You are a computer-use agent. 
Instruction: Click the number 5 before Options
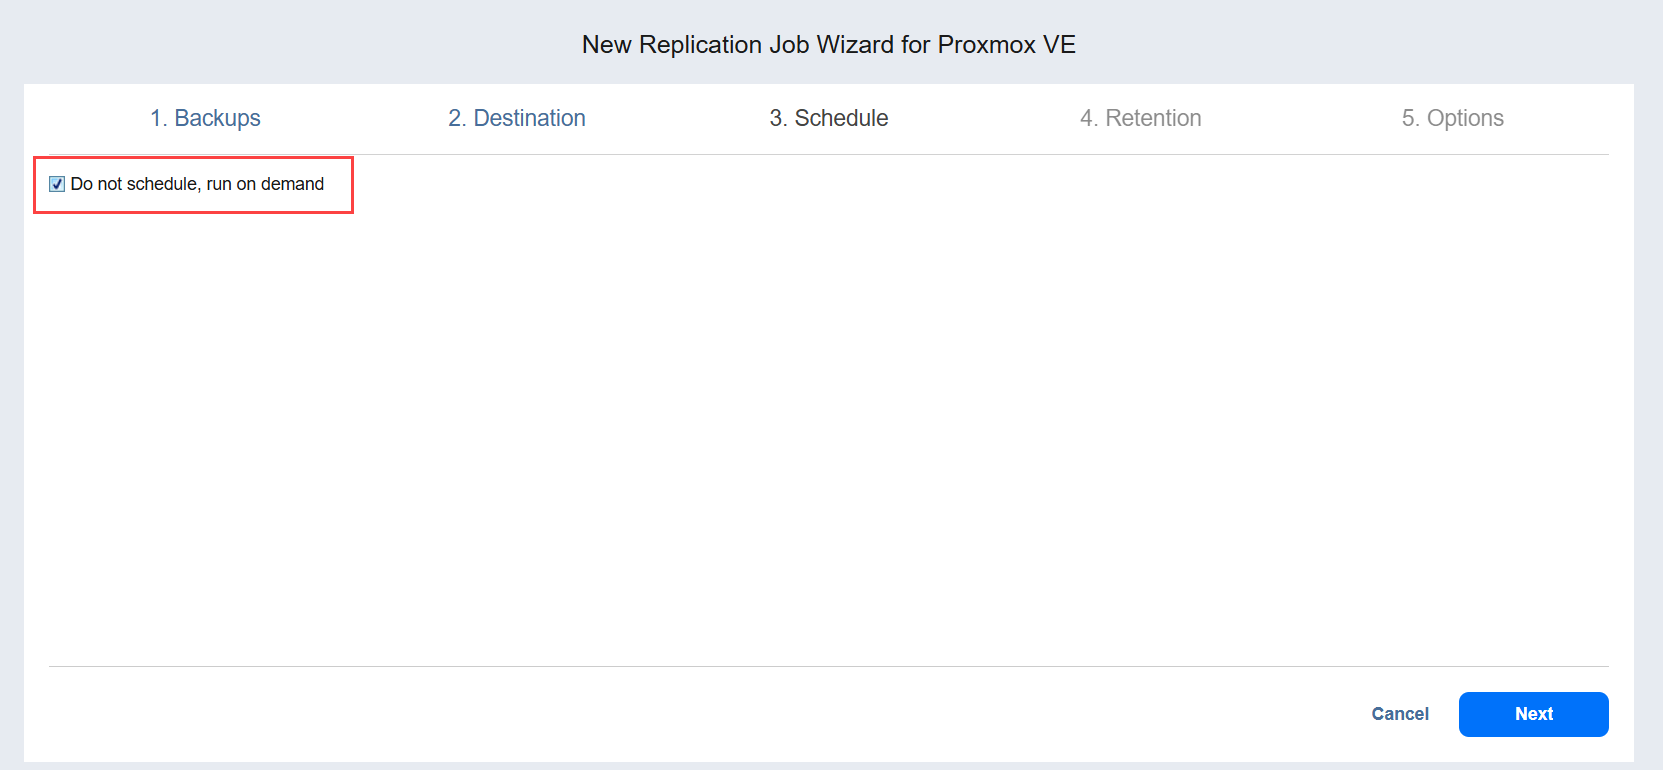(1409, 118)
